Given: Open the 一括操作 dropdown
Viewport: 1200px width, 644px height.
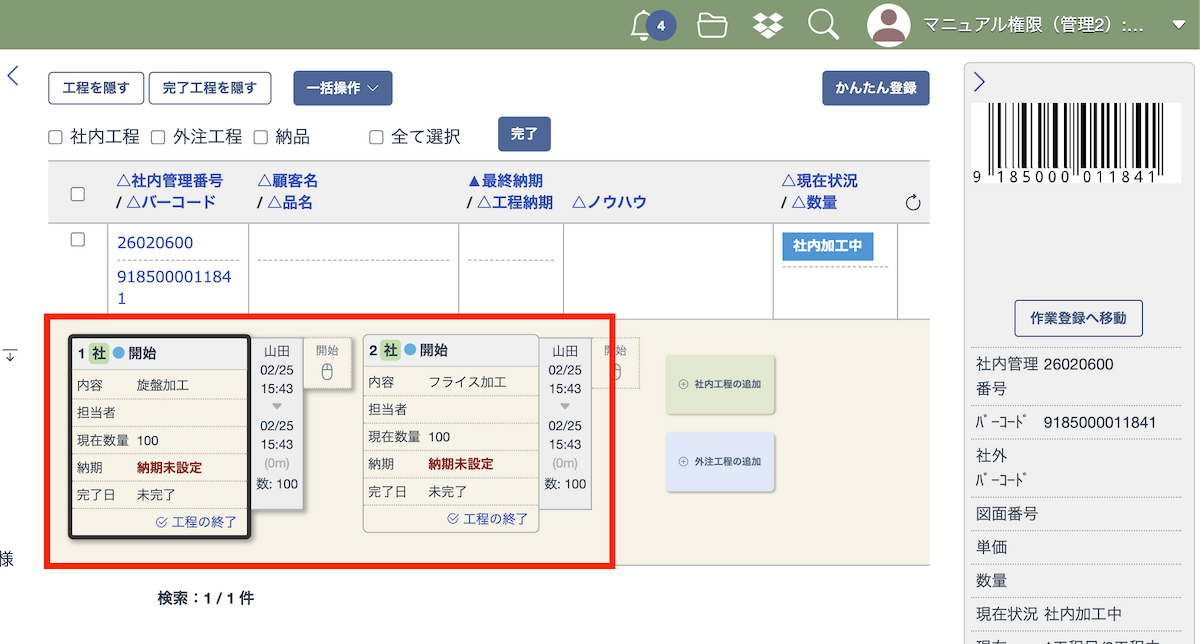Looking at the screenshot, I should [x=342, y=88].
